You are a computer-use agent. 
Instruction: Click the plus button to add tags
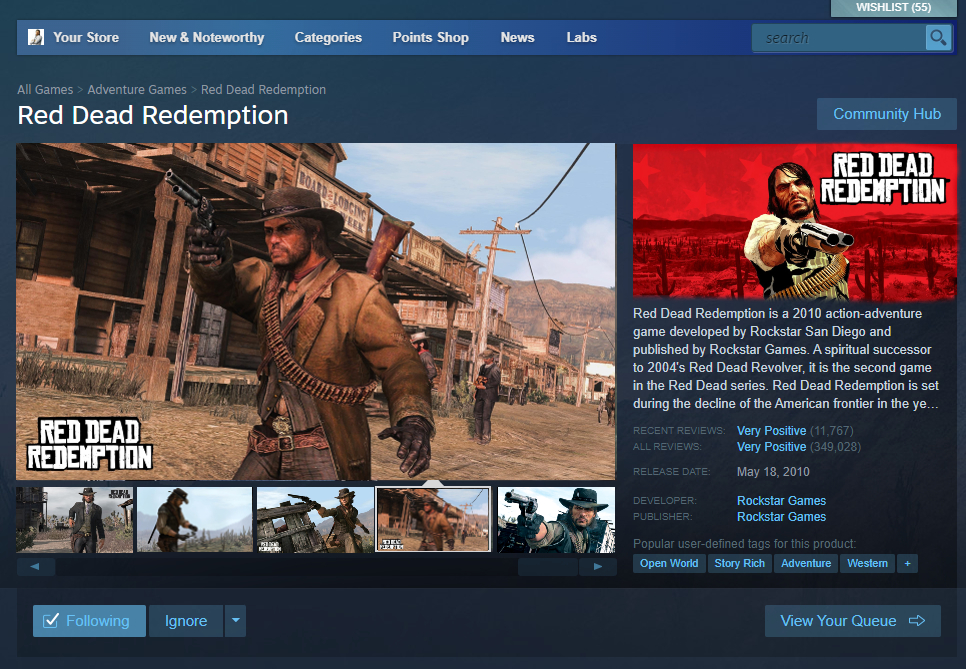[x=907, y=563]
